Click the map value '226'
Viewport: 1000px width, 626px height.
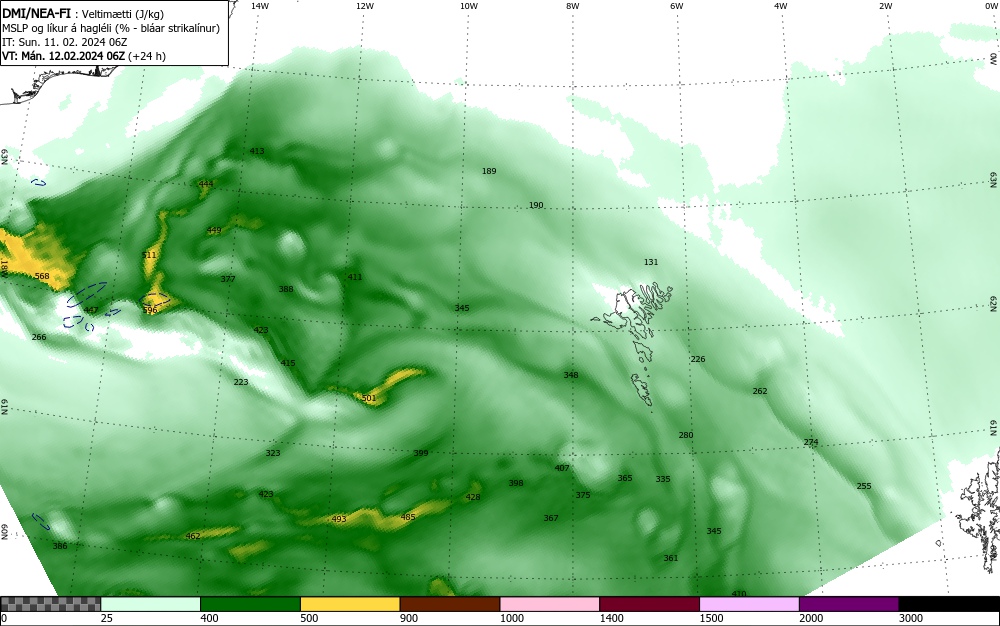pyautogui.click(x=698, y=359)
